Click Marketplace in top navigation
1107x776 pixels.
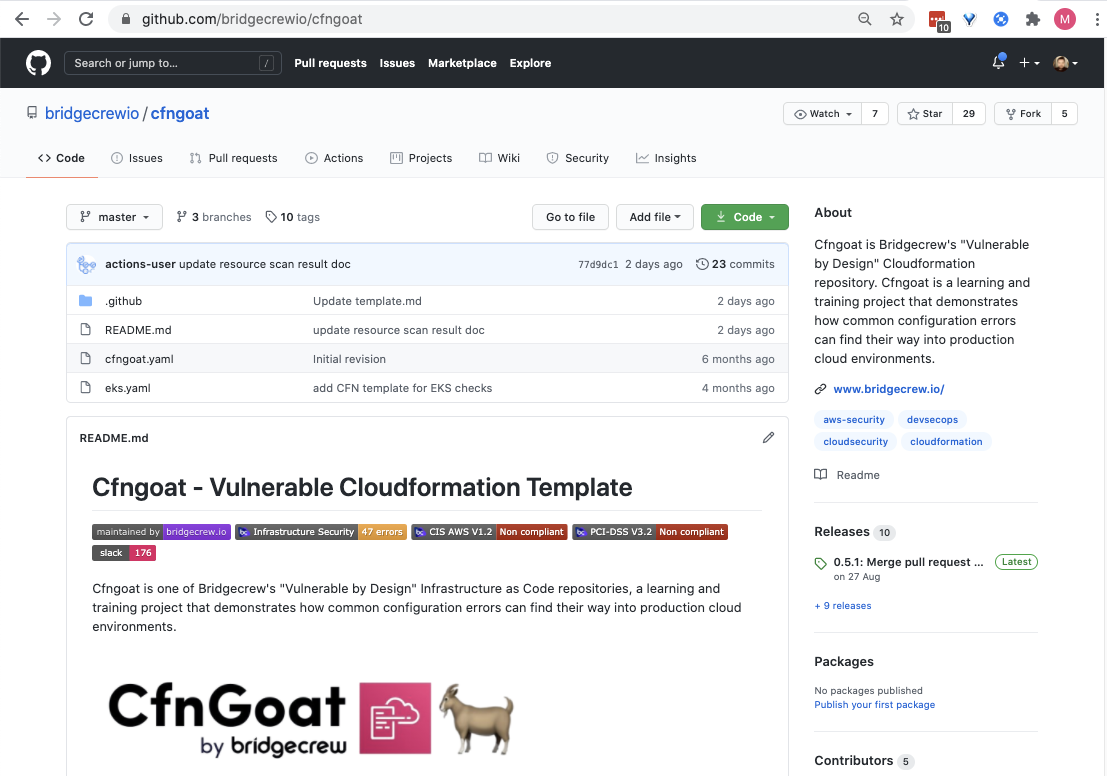click(x=462, y=63)
